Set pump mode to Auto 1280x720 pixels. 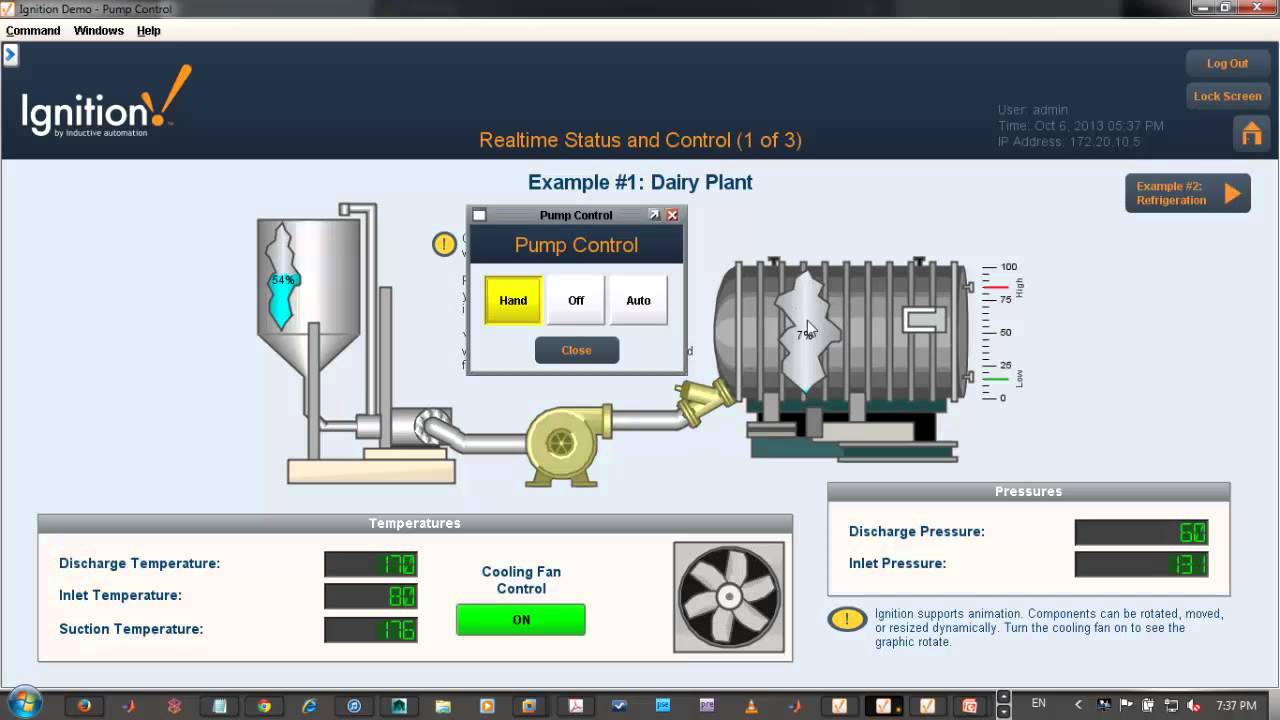pos(638,300)
